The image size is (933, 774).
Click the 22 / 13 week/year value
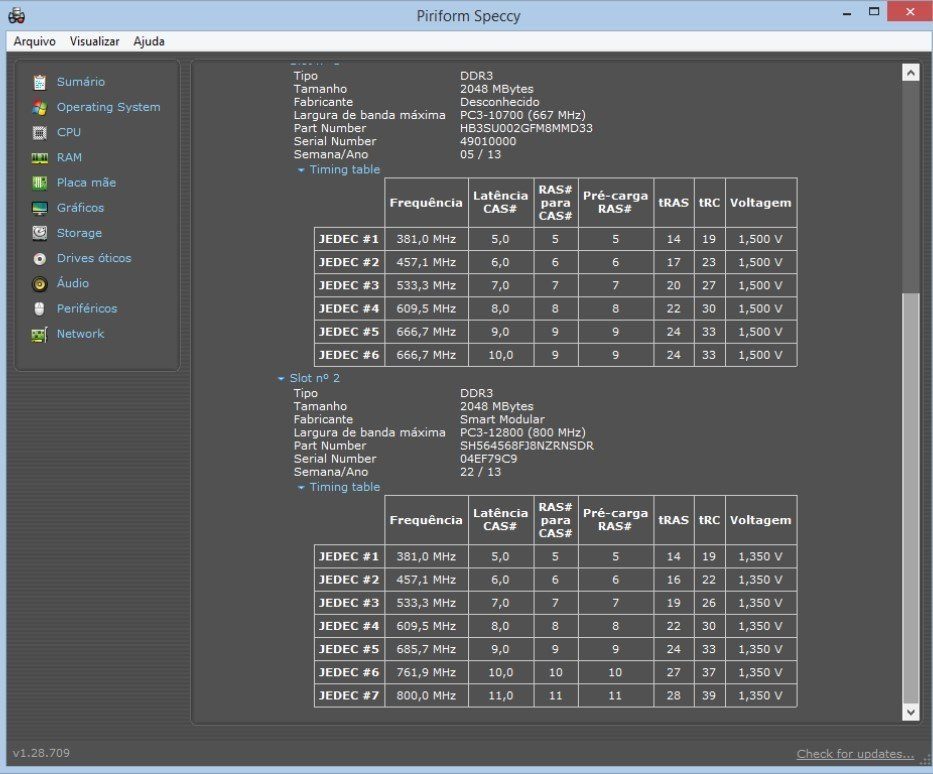(x=480, y=472)
